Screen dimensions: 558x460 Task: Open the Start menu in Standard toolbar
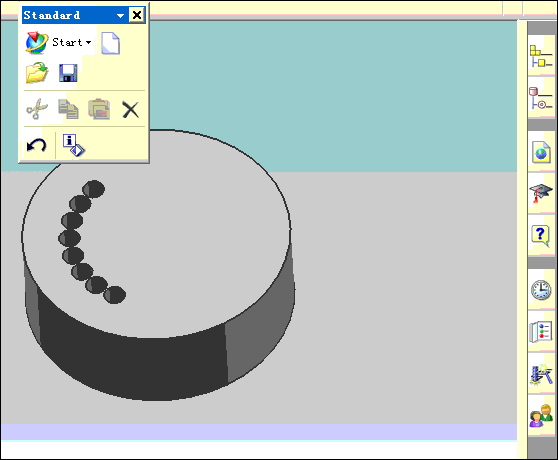(59, 42)
